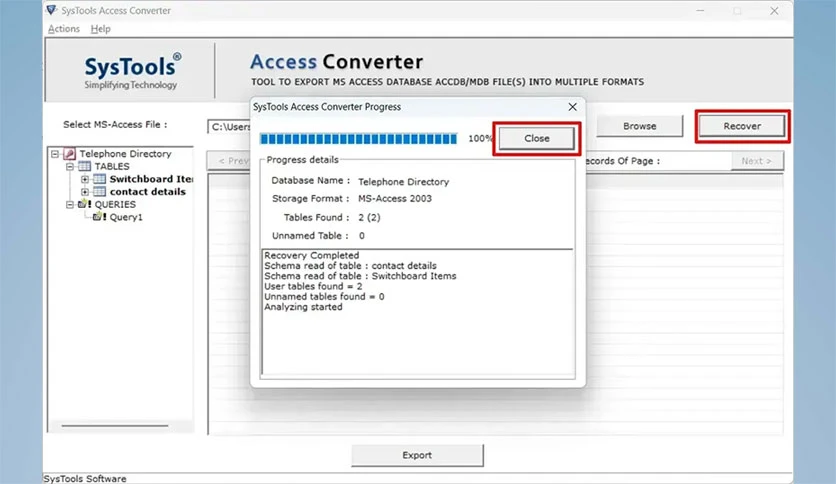836x484 pixels.
Task: Select the contact details tree item
Action: pyautogui.click(x=148, y=192)
